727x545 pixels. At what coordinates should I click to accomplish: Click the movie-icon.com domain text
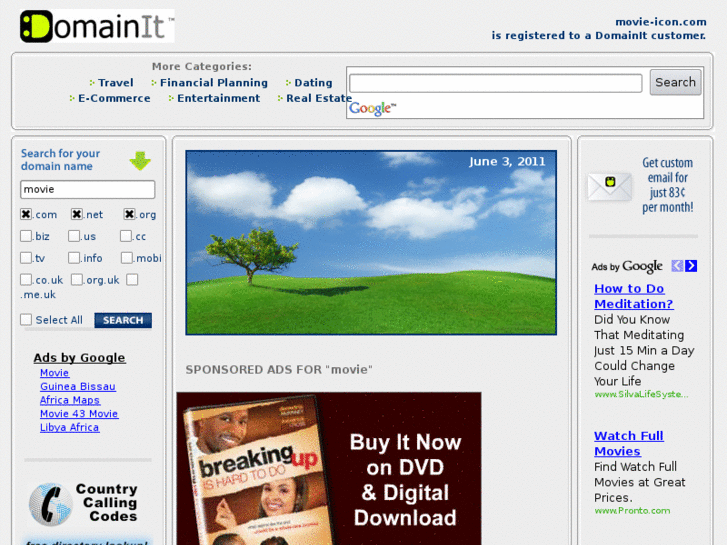coord(661,22)
